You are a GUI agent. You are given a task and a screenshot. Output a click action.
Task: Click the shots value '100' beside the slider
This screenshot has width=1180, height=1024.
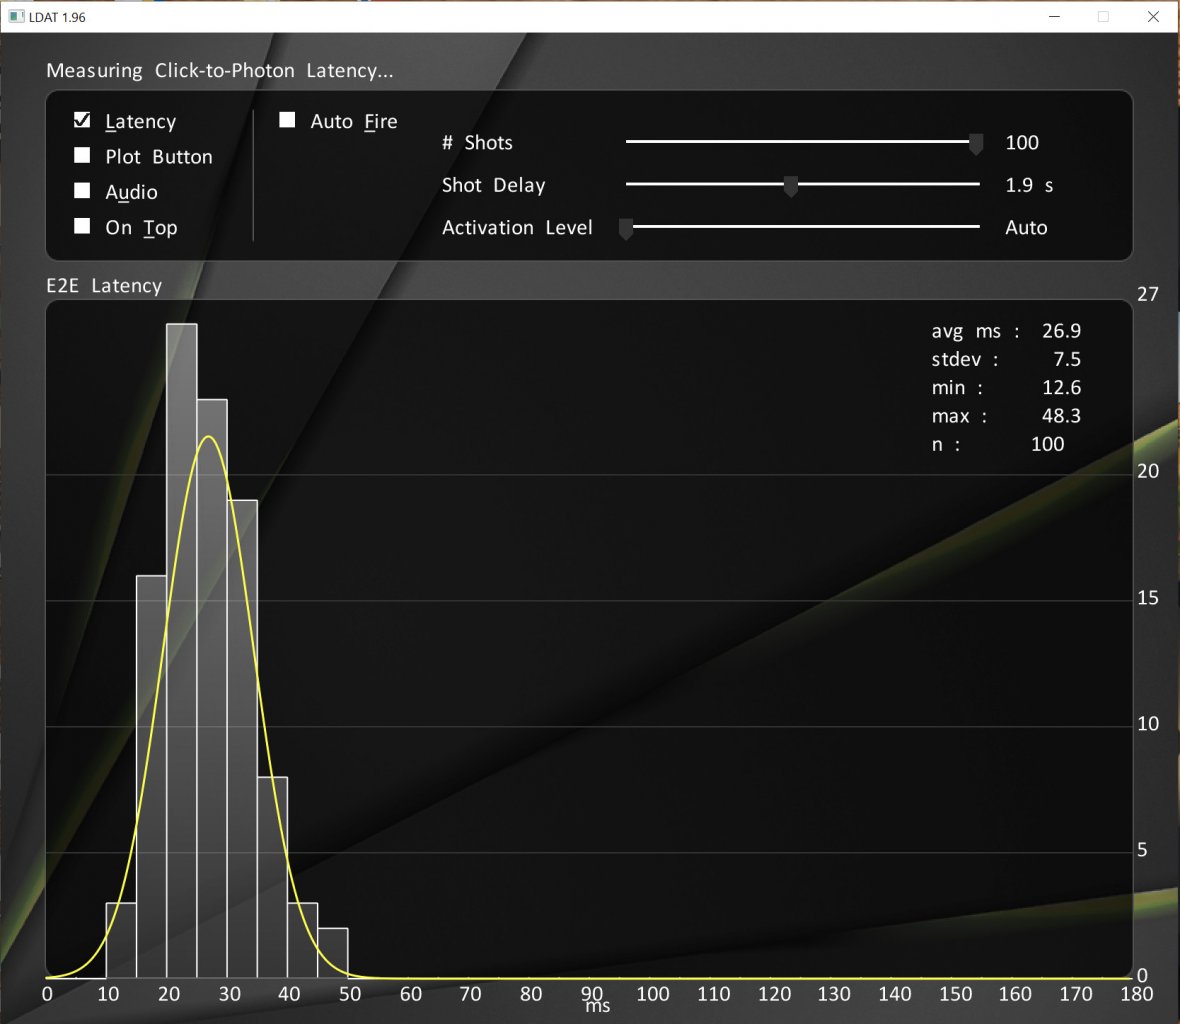(x=1021, y=142)
